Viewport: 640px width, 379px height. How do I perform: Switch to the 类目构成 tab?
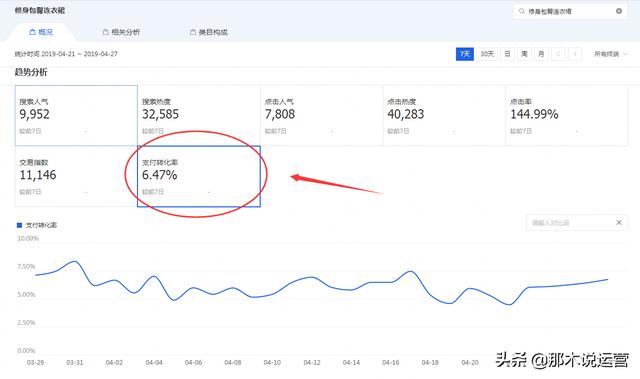tap(209, 32)
